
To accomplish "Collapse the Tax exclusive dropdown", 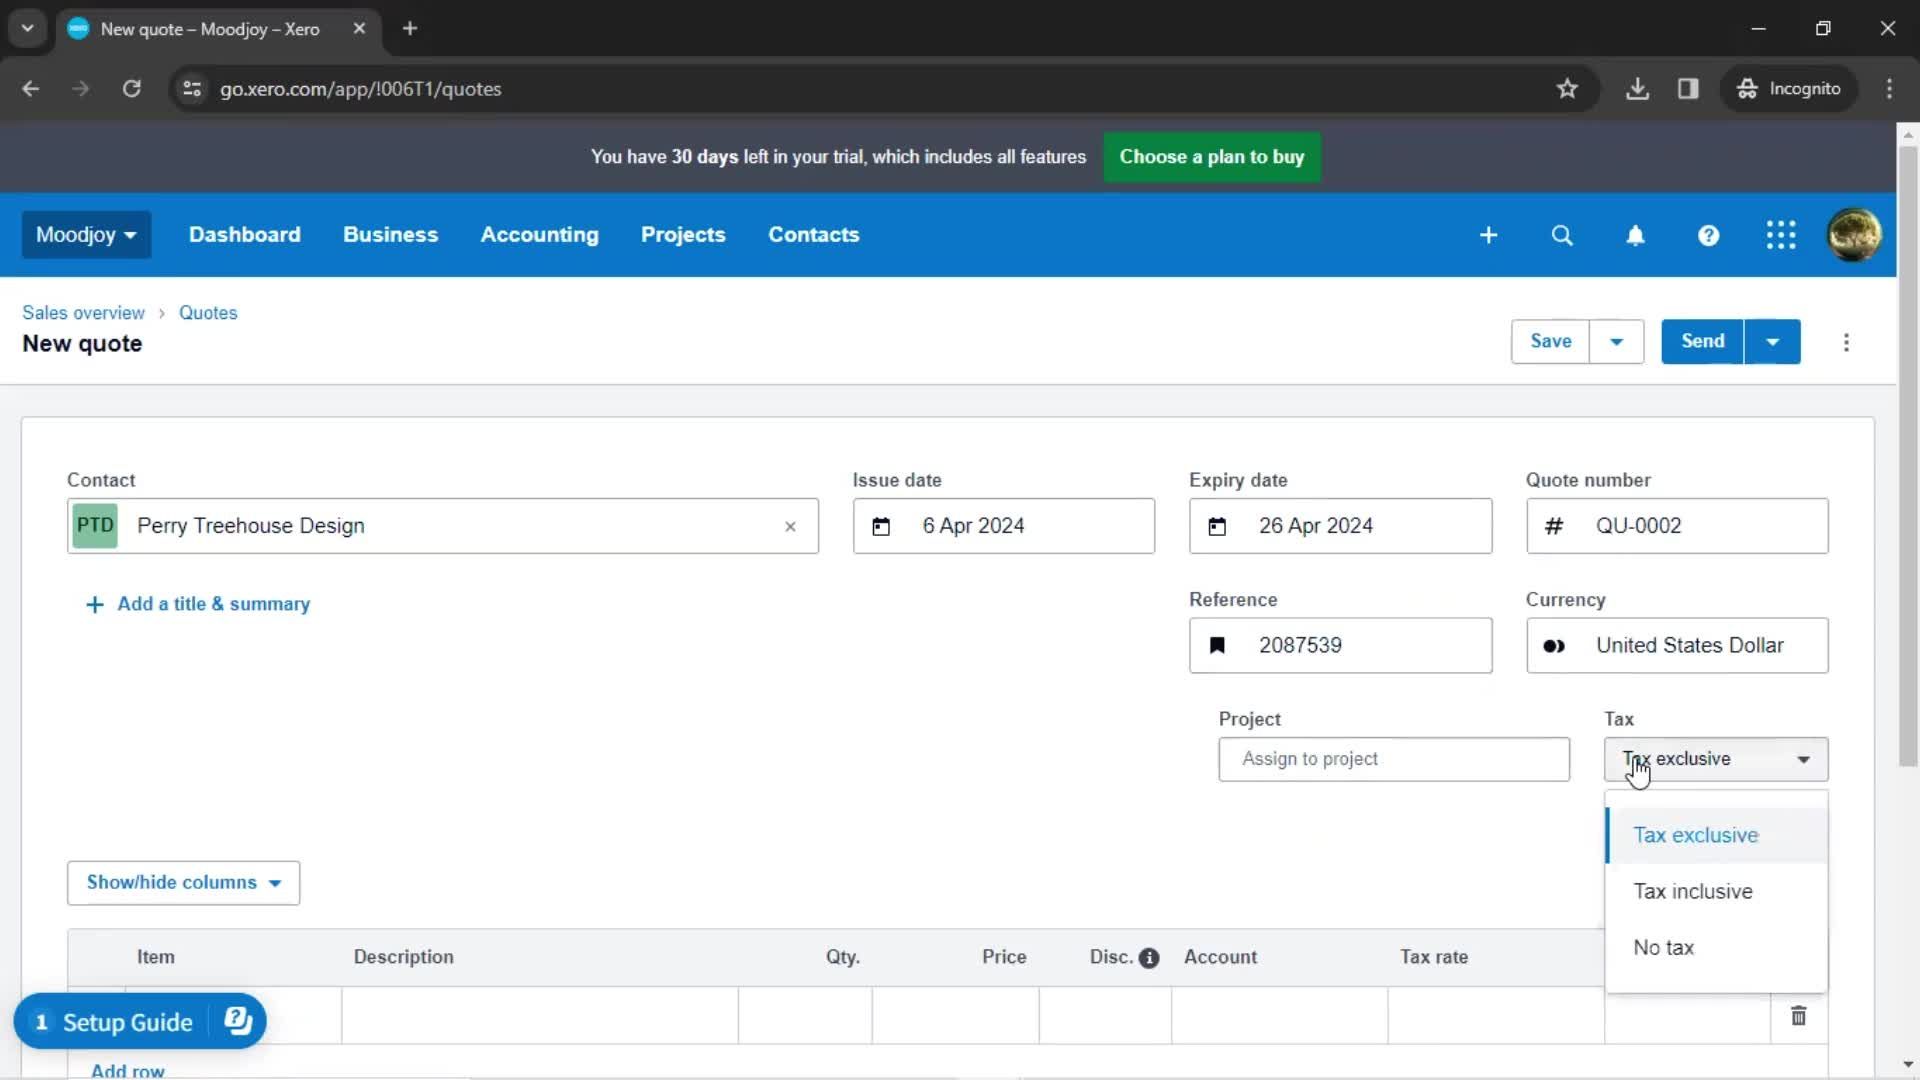I will click(x=1716, y=759).
